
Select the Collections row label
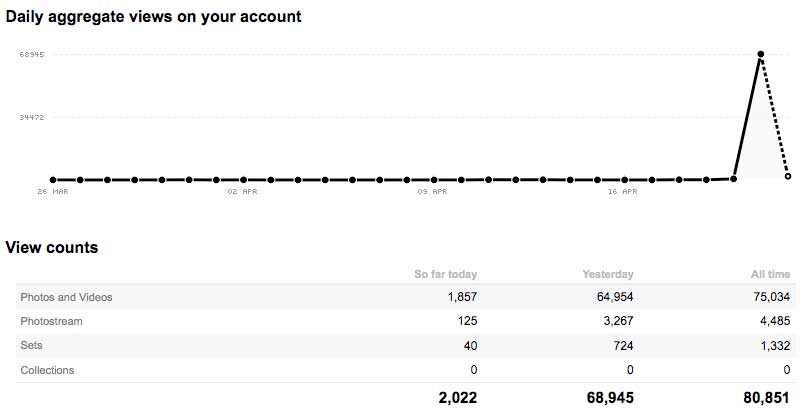click(x=47, y=369)
